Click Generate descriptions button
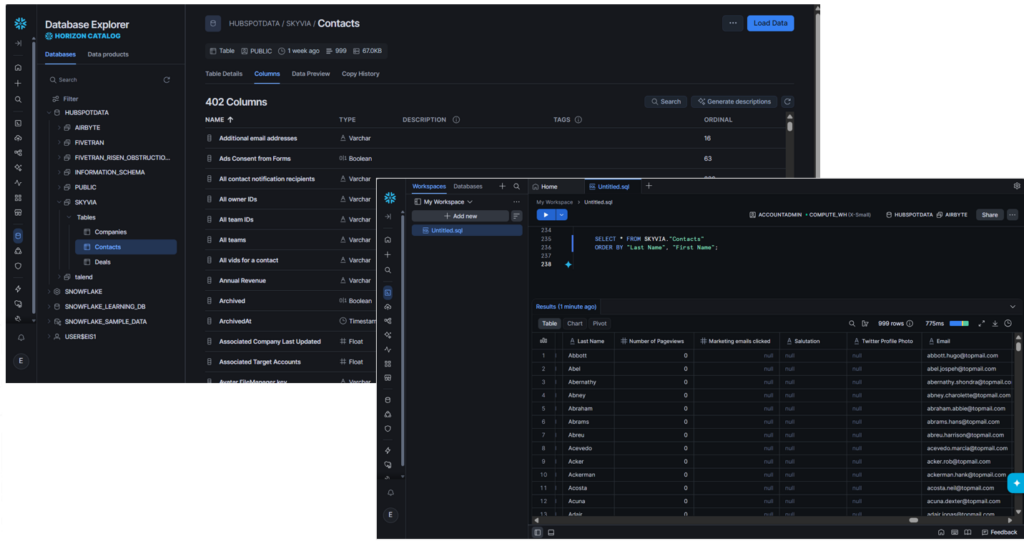 tap(734, 102)
